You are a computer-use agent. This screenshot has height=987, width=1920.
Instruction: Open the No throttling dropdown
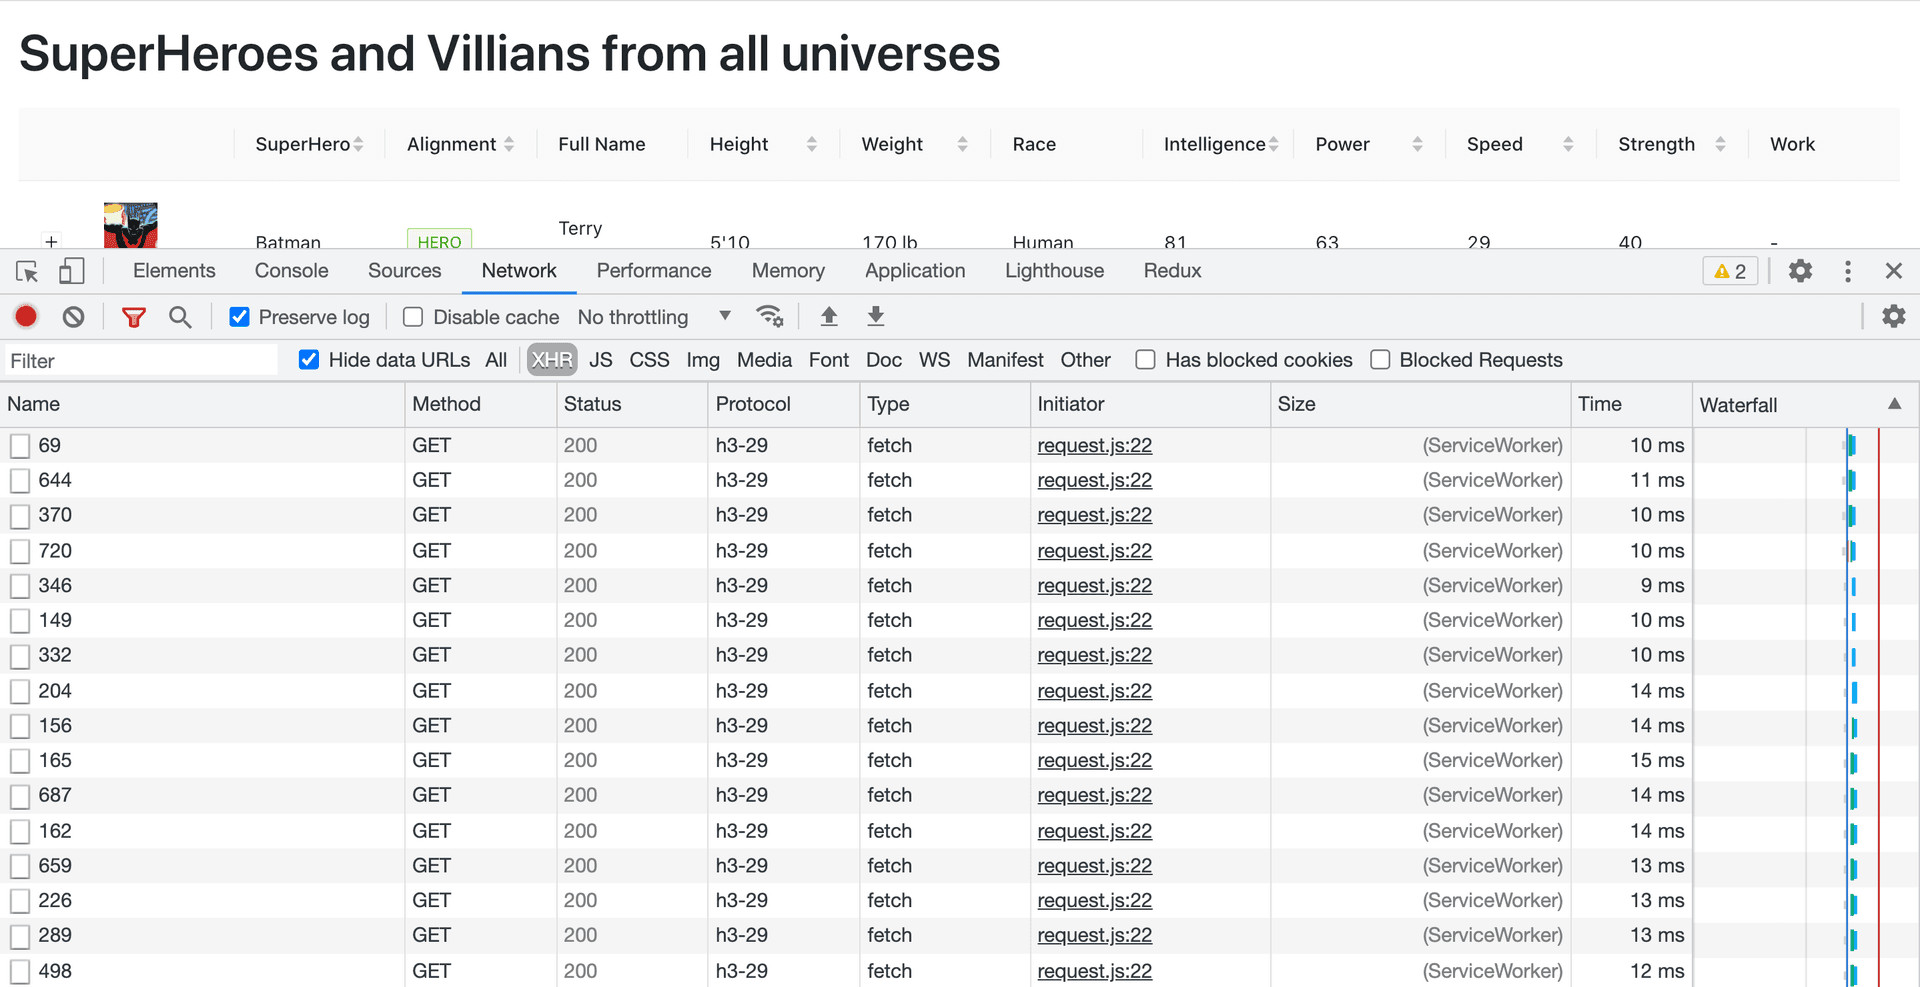pos(654,317)
